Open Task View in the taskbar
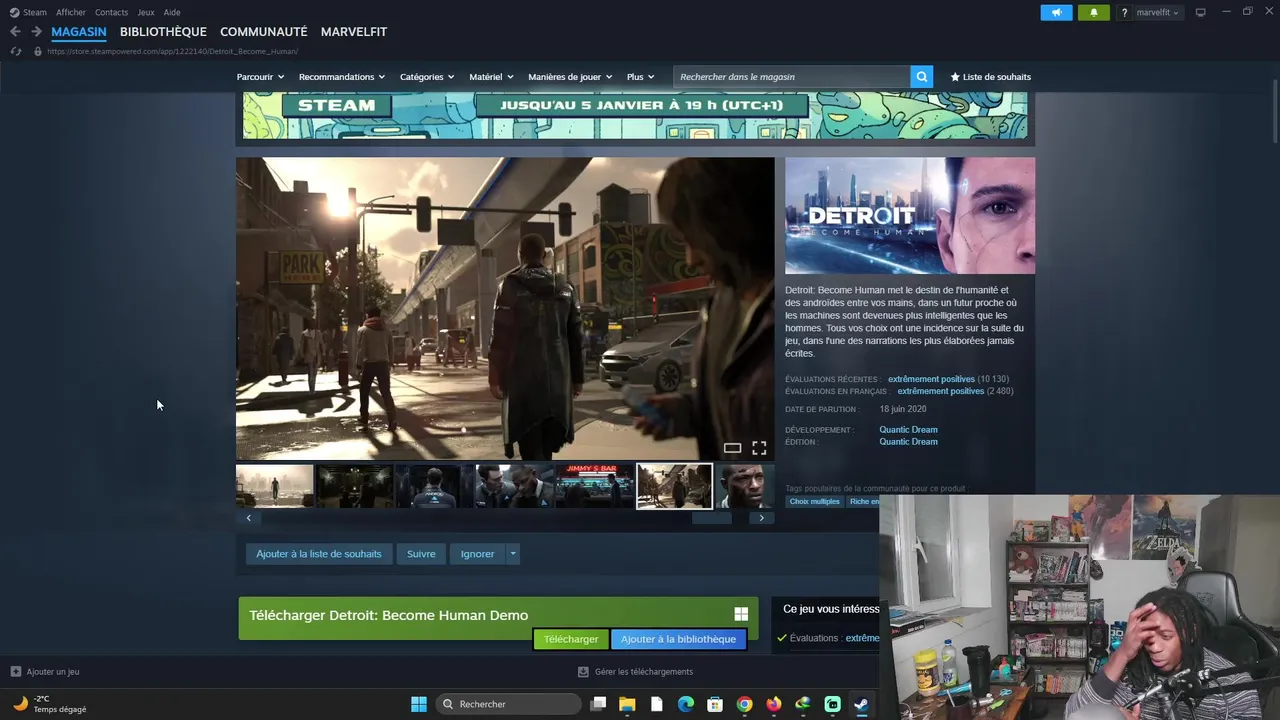Viewport: 1280px width, 720px height. 598,704
